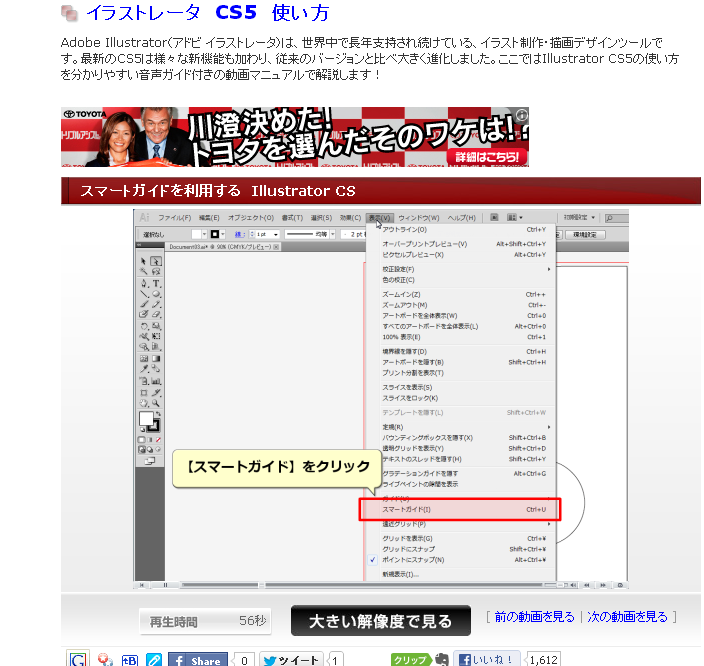Select the Mesh tool
The width and height of the screenshot is (704, 666).
pos(143,358)
